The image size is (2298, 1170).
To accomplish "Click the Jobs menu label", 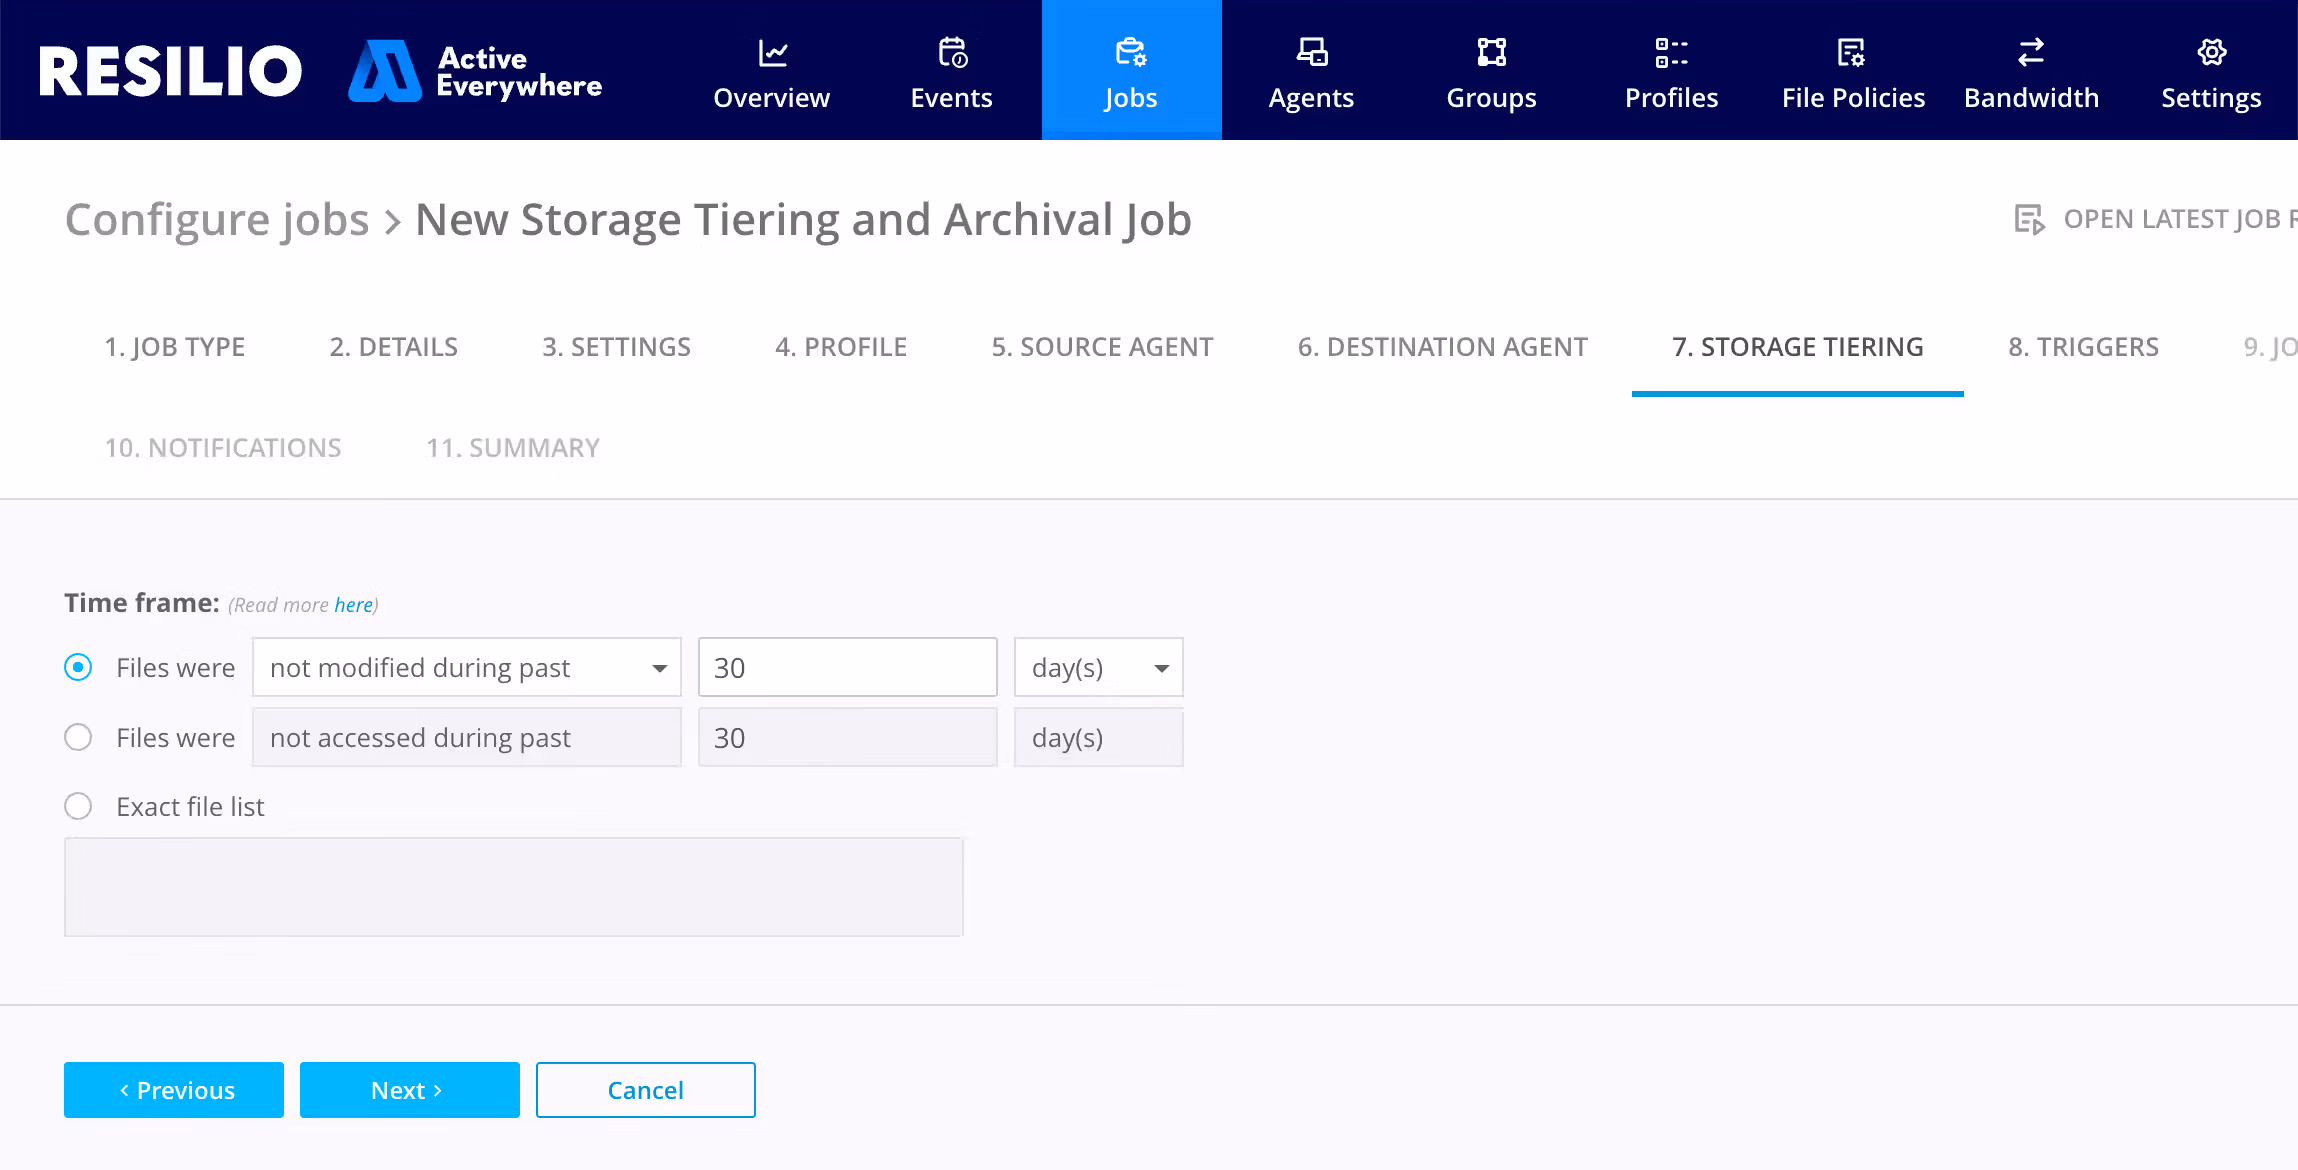I will [1131, 98].
